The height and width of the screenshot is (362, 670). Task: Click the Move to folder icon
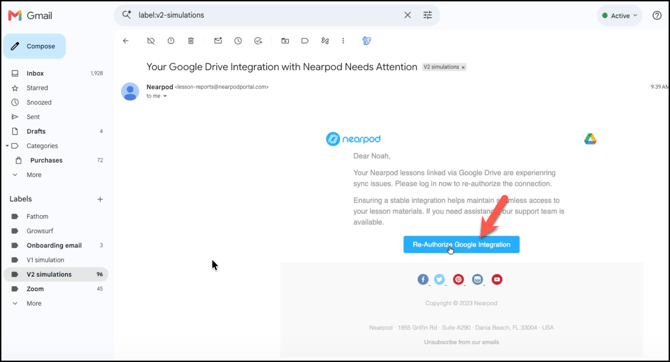pyautogui.click(x=285, y=41)
